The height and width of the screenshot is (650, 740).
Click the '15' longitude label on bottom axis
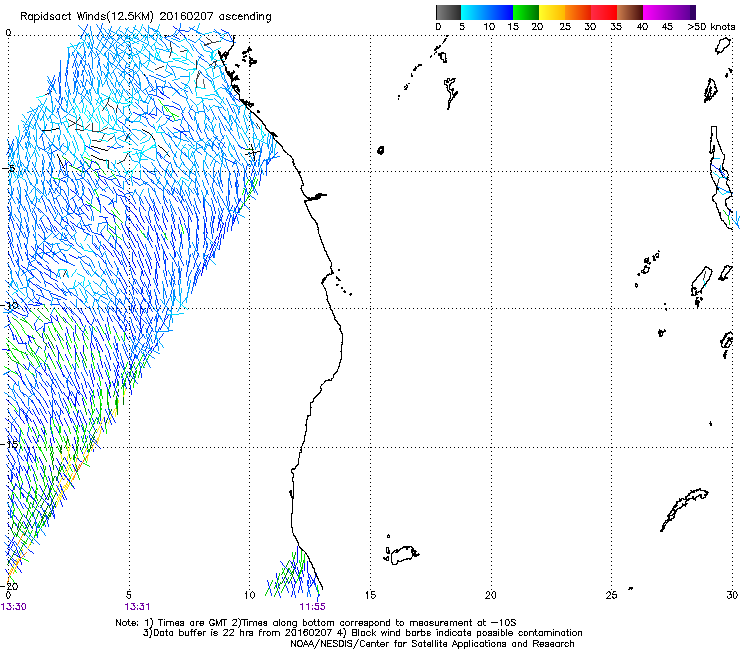[x=370, y=595]
